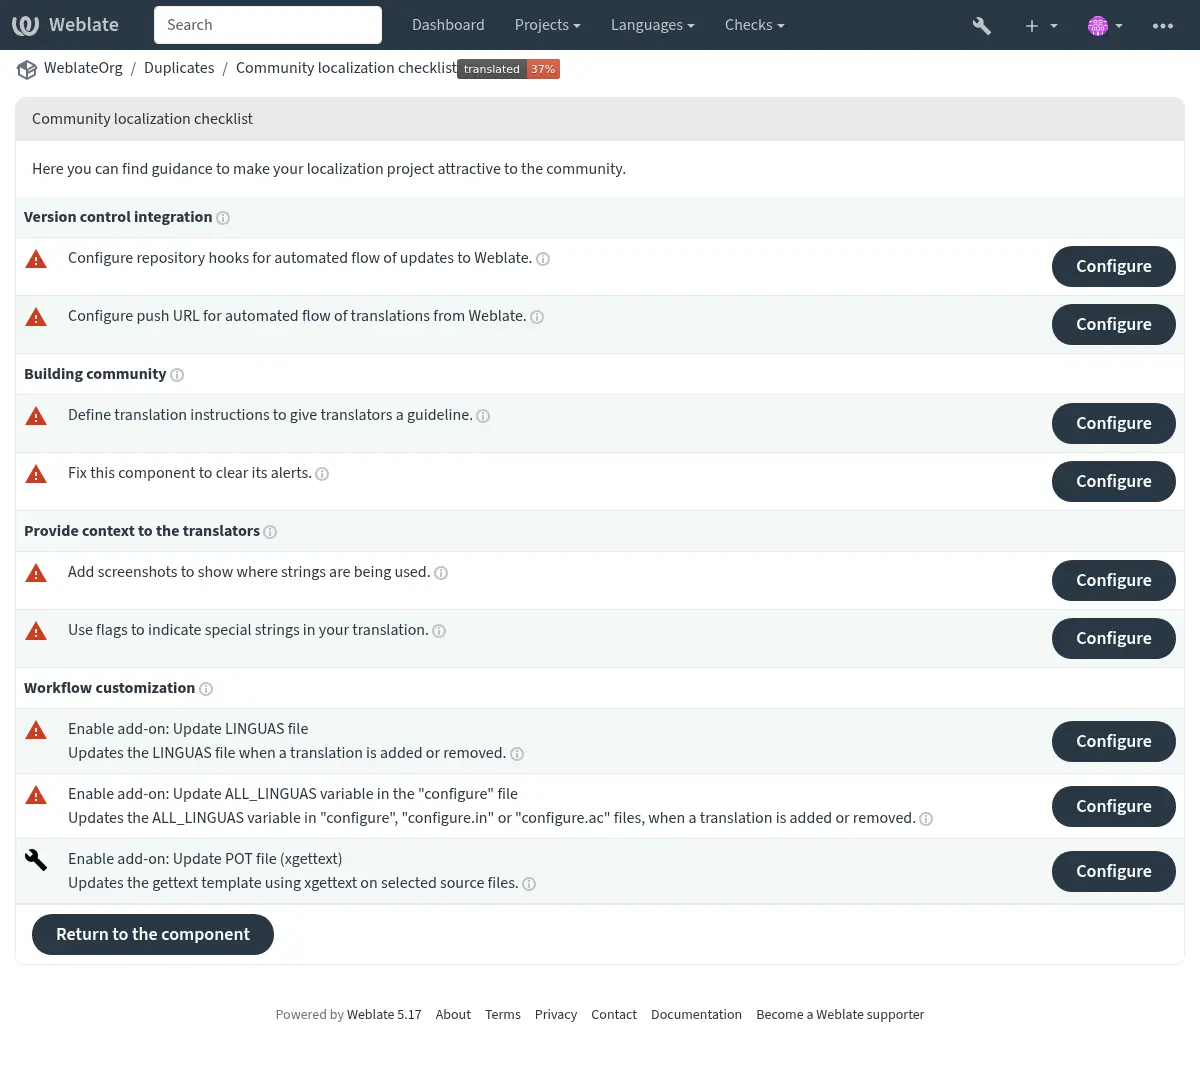
Task: Open the Terms footer link
Action: (503, 1014)
